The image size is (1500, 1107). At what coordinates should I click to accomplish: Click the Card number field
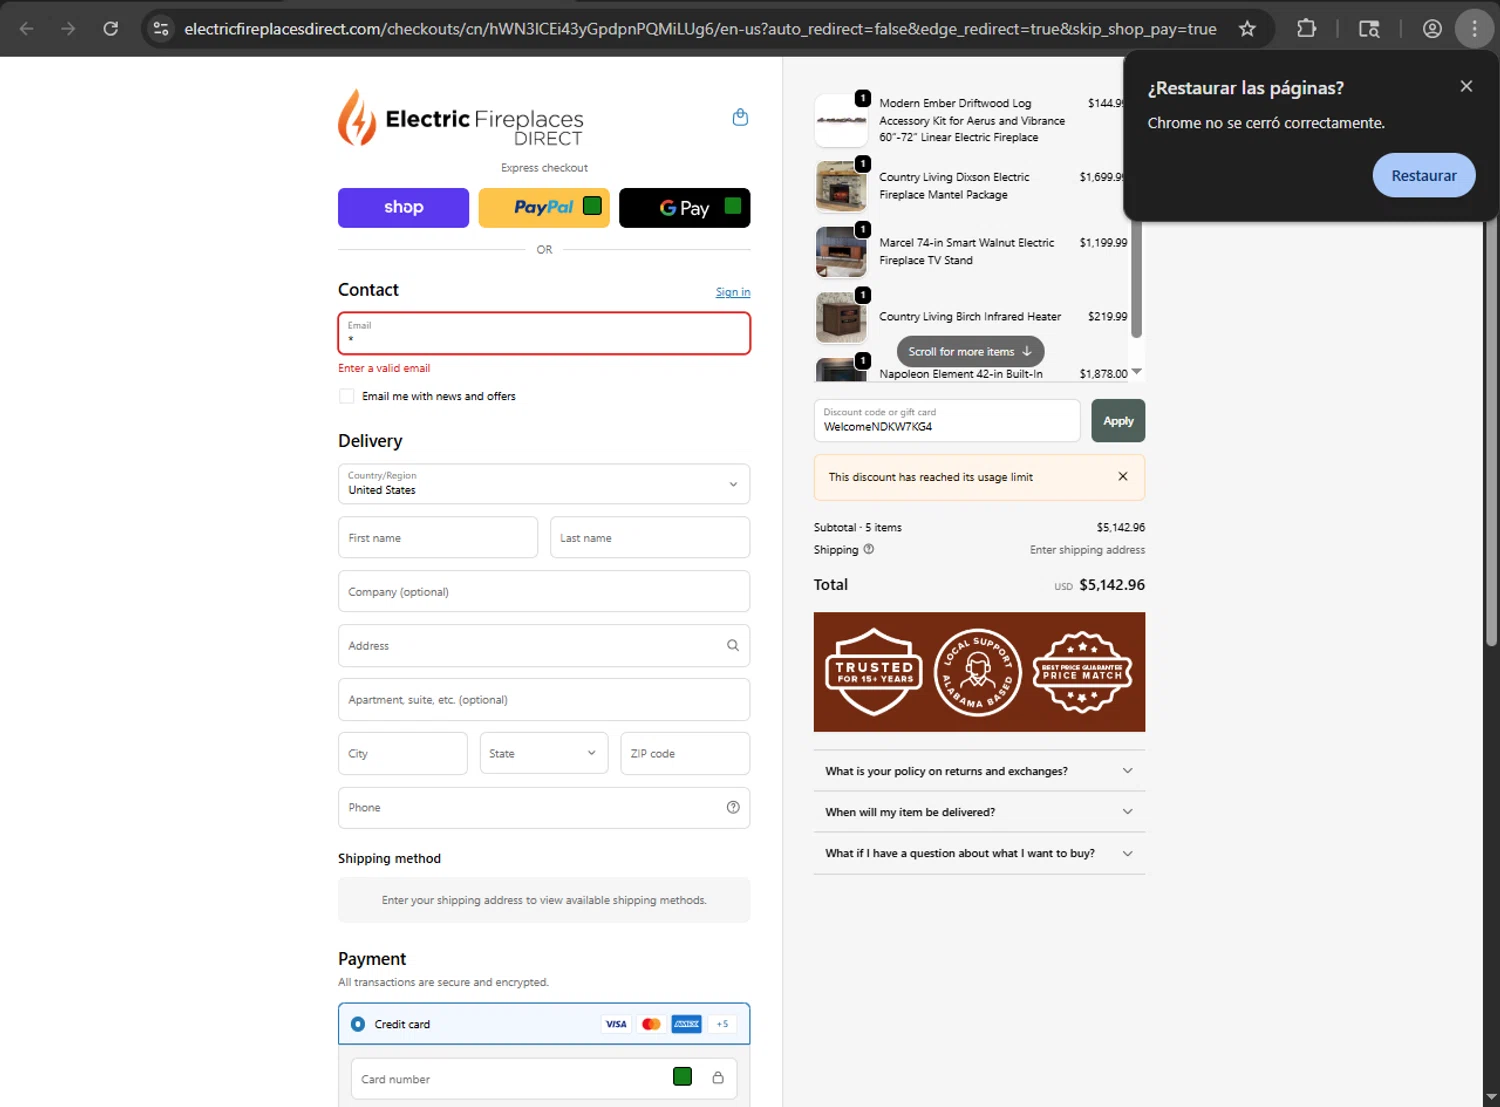tap(544, 1079)
